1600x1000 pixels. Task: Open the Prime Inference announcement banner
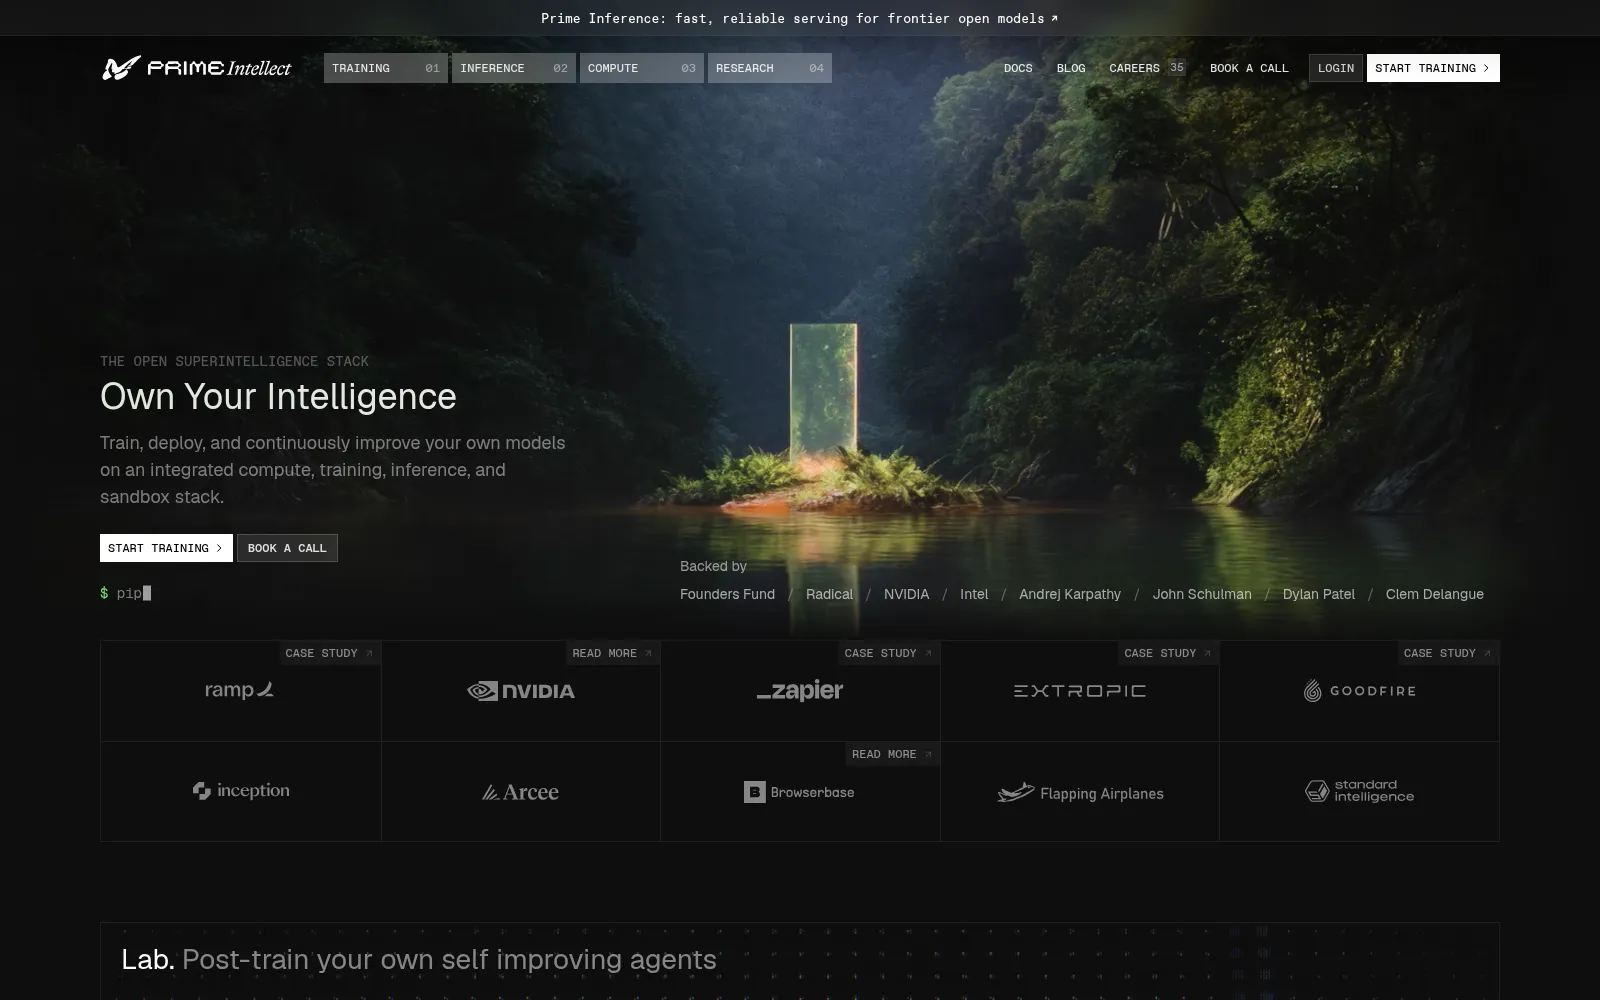pos(800,18)
